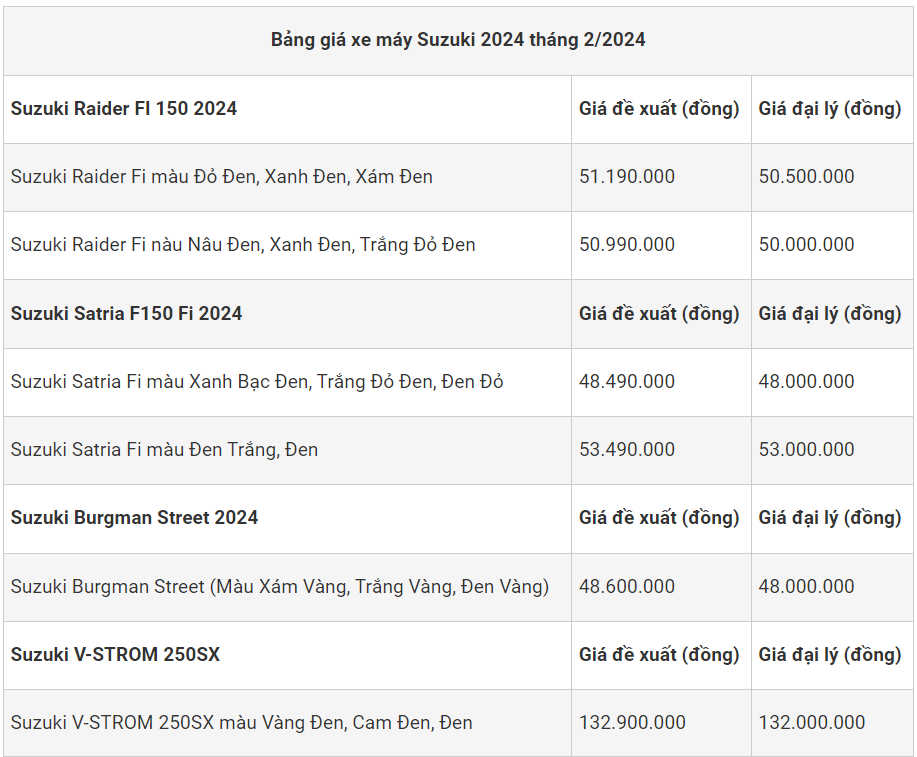This screenshot has height=757, width=917.
Task: Click the suggested price 53.490.000
Action: pyautogui.click(x=627, y=450)
